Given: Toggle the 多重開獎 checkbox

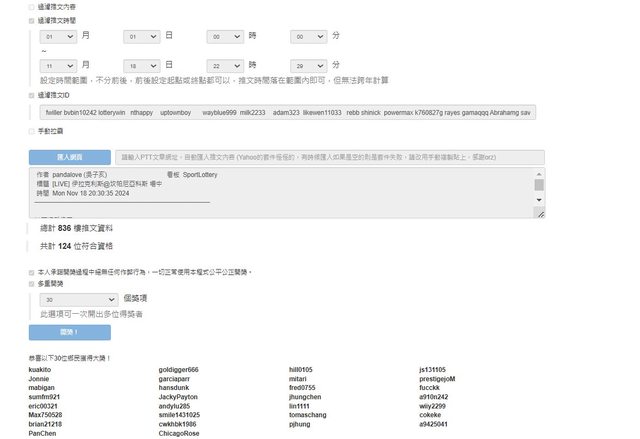Looking at the screenshot, I should click(30, 284).
